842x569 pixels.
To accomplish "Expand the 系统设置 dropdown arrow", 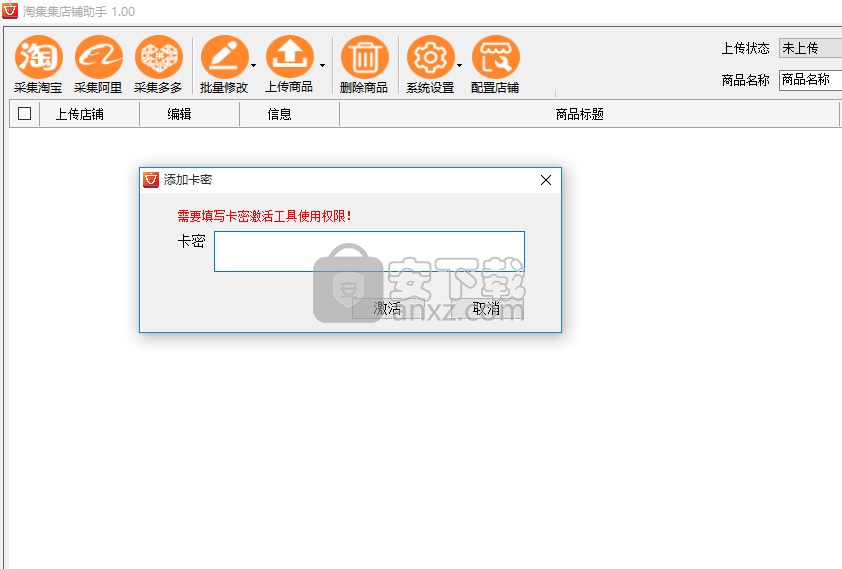I will tap(459, 65).
